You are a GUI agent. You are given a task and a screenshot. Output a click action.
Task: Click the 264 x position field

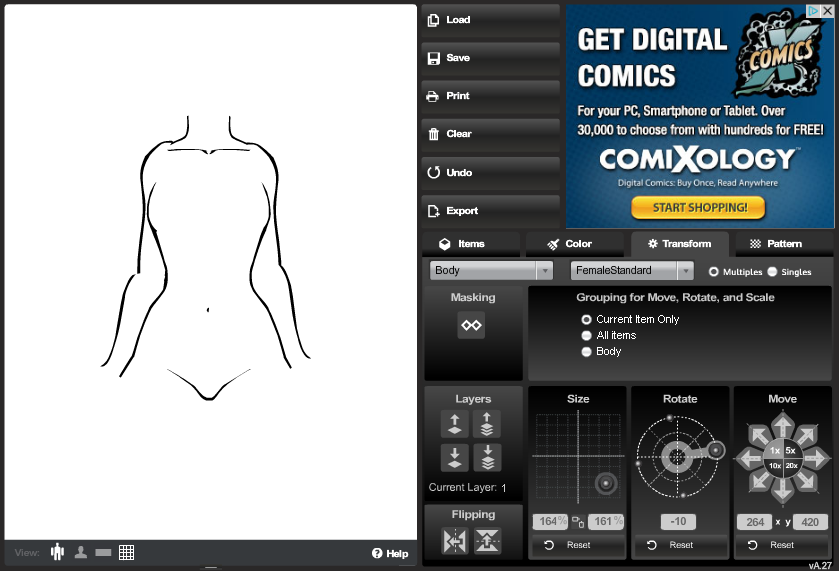755,522
